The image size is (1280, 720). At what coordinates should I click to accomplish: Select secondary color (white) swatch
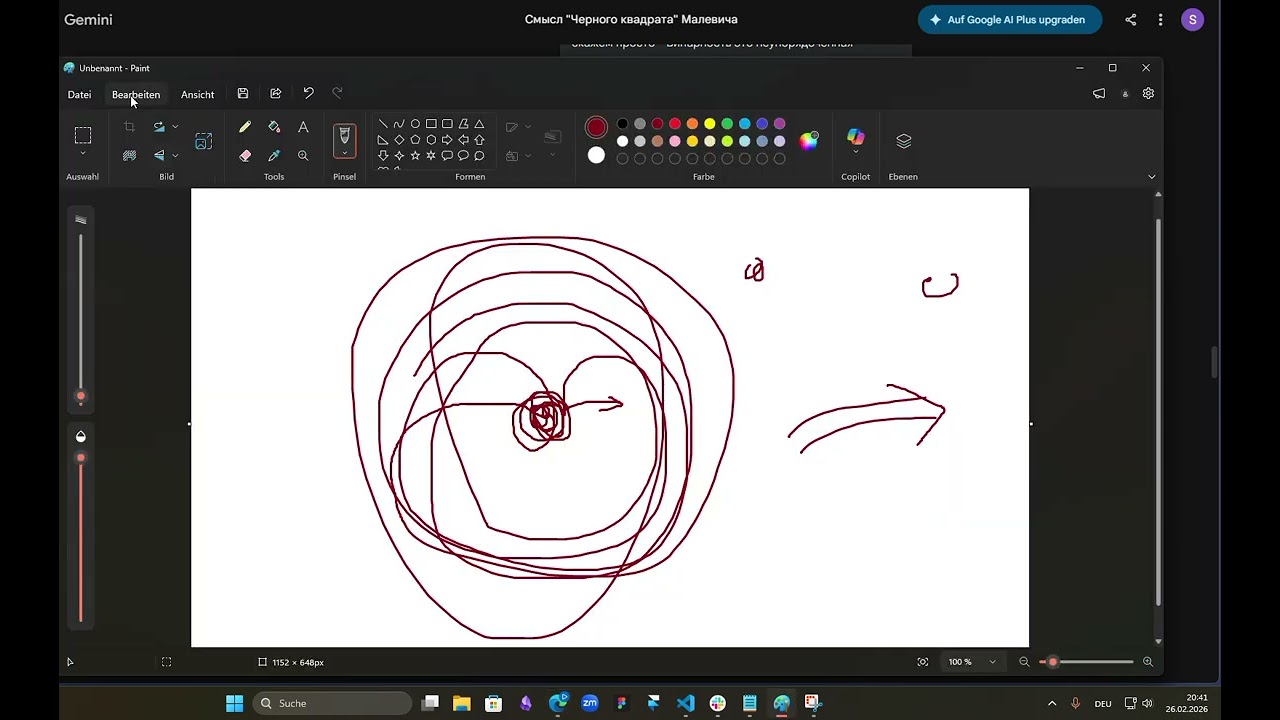[596, 155]
